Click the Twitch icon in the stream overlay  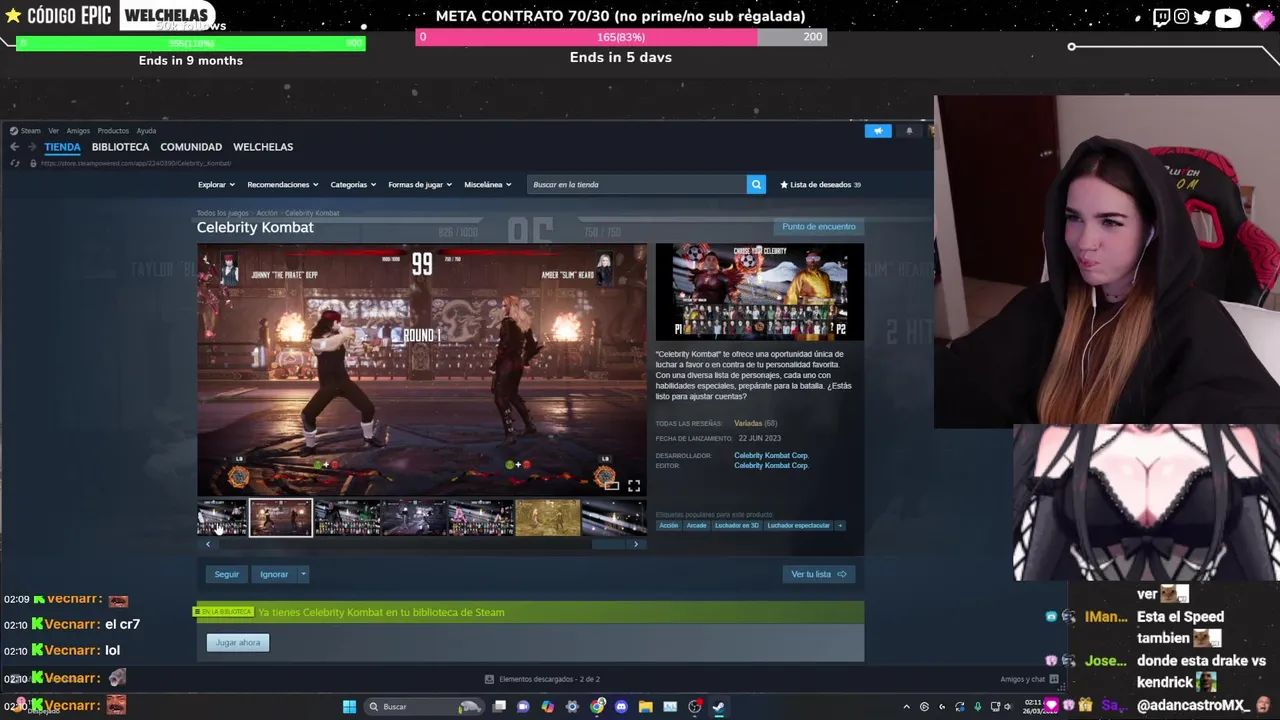(x=1161, y=17)
